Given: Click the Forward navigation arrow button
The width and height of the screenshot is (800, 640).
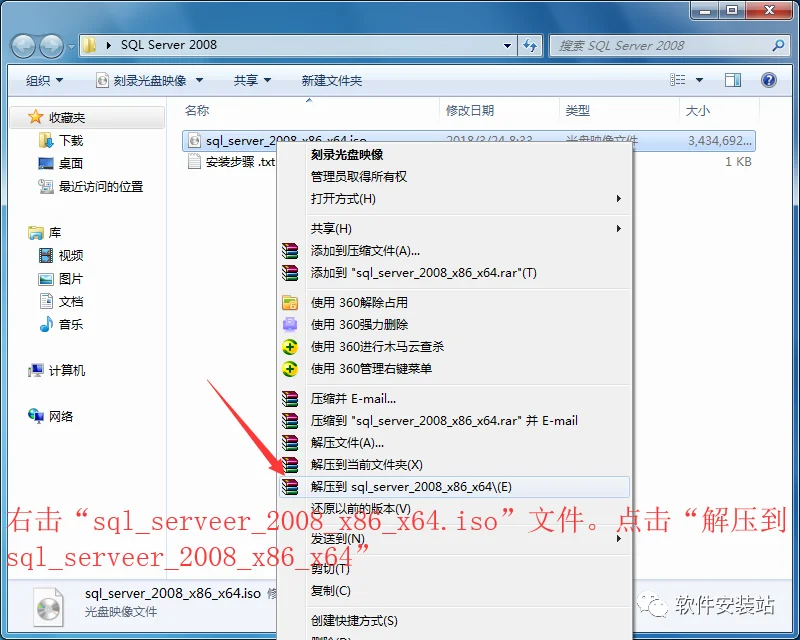Looking at the screenshot, I should click(52, 46).
